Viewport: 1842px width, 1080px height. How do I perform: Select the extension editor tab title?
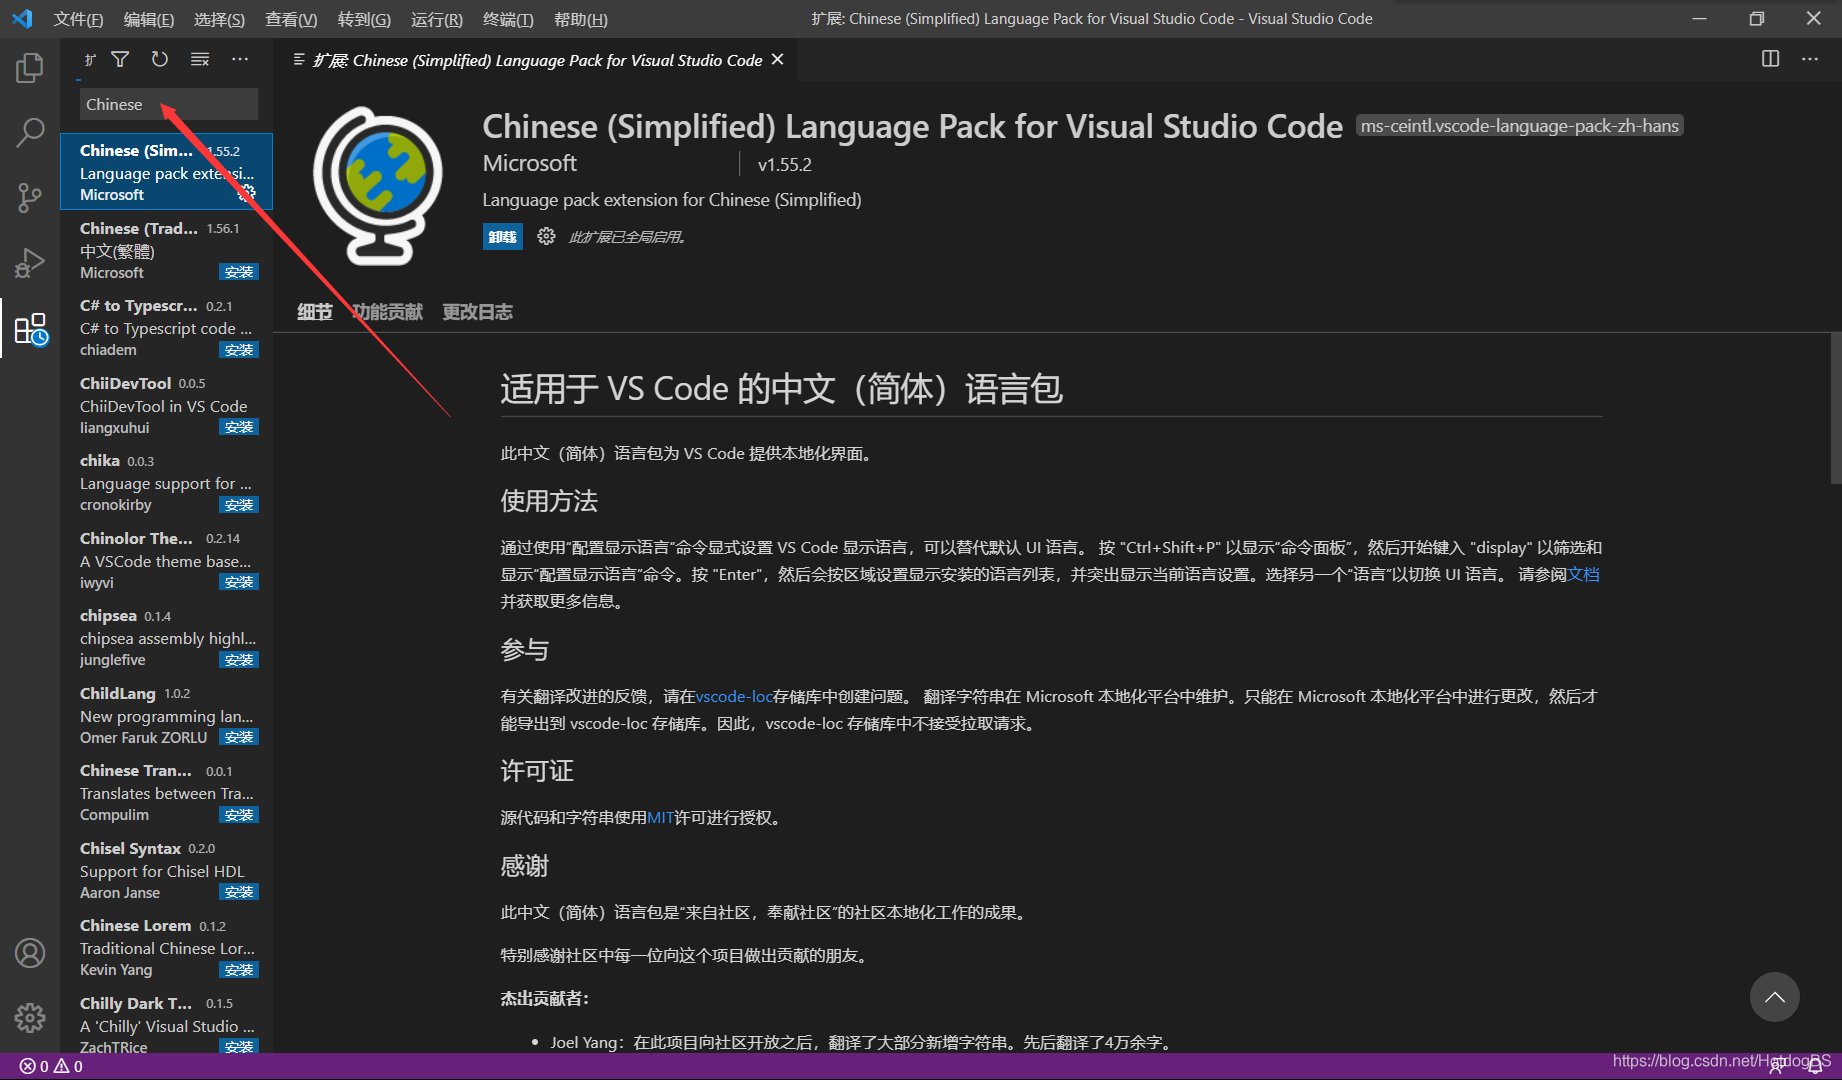coord(537,60)
